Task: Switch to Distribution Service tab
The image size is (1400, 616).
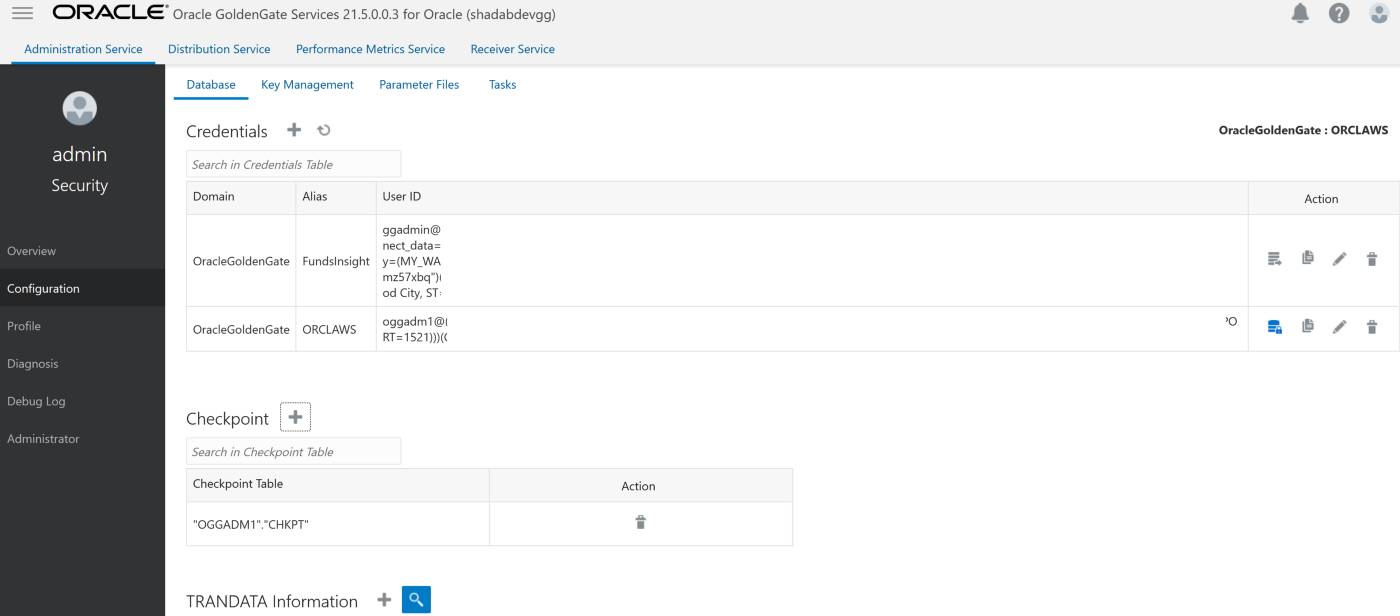Action: (x=219, y=49)
